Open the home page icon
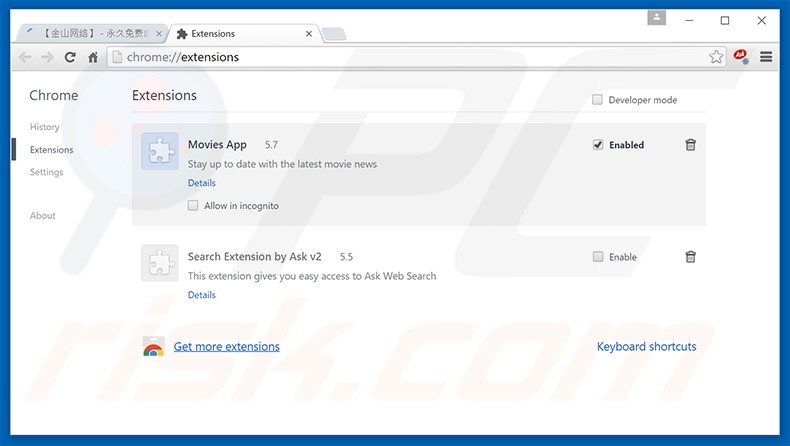The image size is (790, 446). pos(93,57)
